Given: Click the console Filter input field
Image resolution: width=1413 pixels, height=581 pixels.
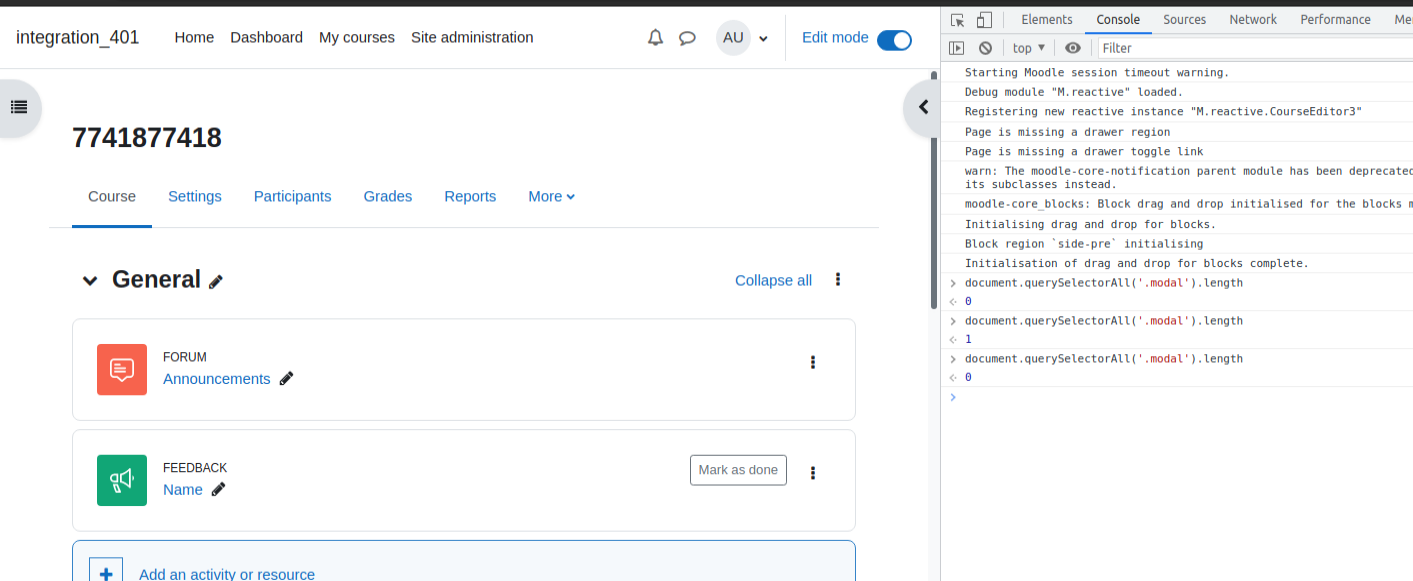Looking at the screenshot, I should click(1255, 48).
